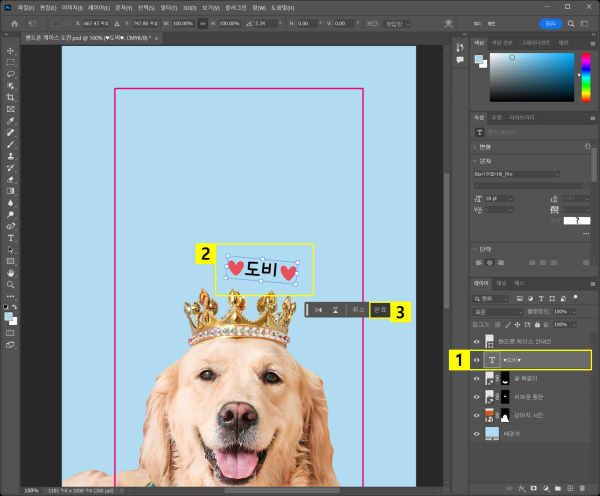Select the Horizontal Type tool
600x496 pixels.
point(10,237)
